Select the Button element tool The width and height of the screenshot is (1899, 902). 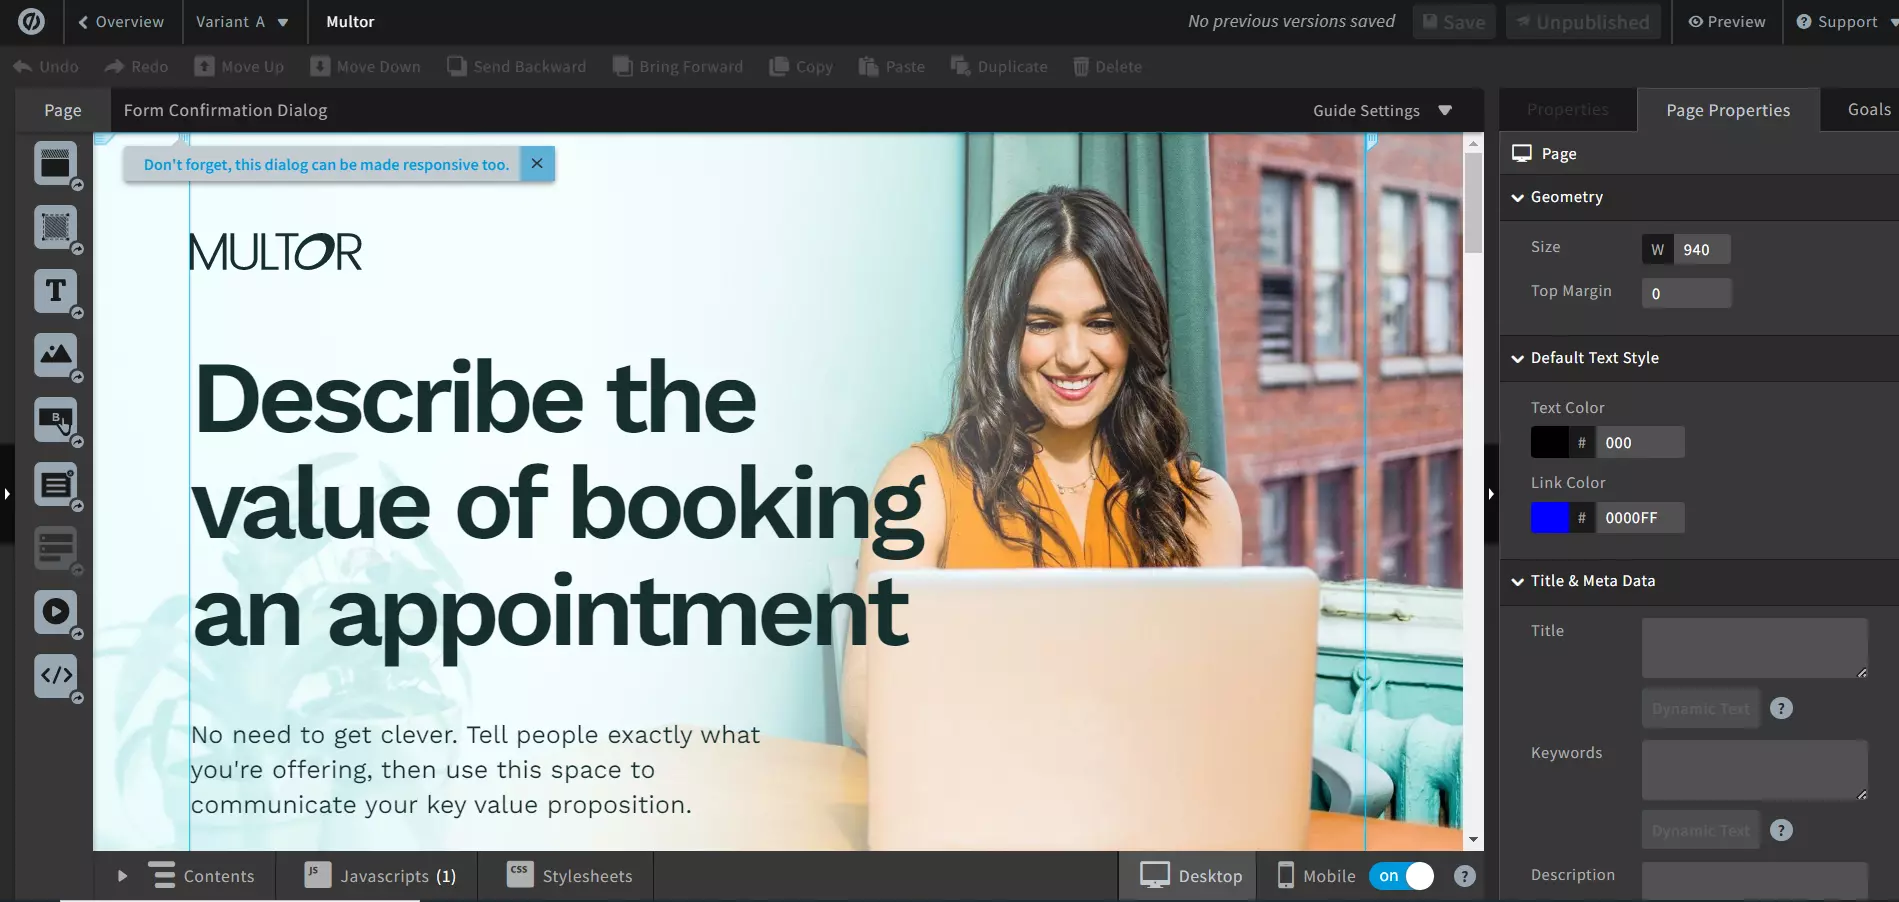click(x=56, y=419)
